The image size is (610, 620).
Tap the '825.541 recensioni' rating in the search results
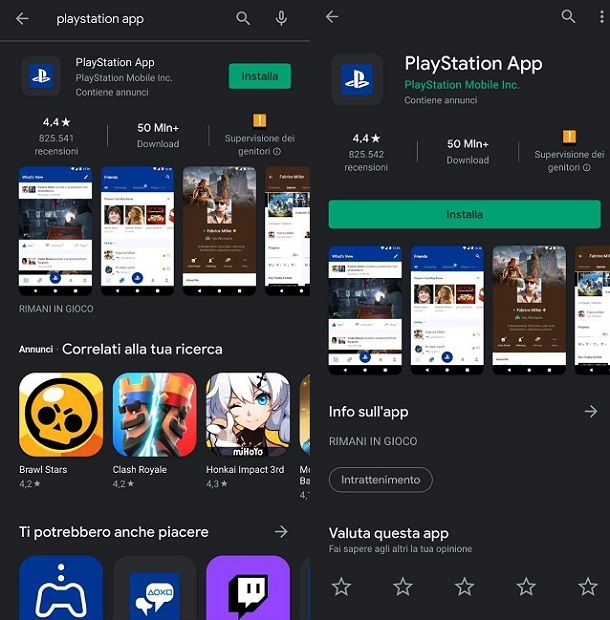56,136
